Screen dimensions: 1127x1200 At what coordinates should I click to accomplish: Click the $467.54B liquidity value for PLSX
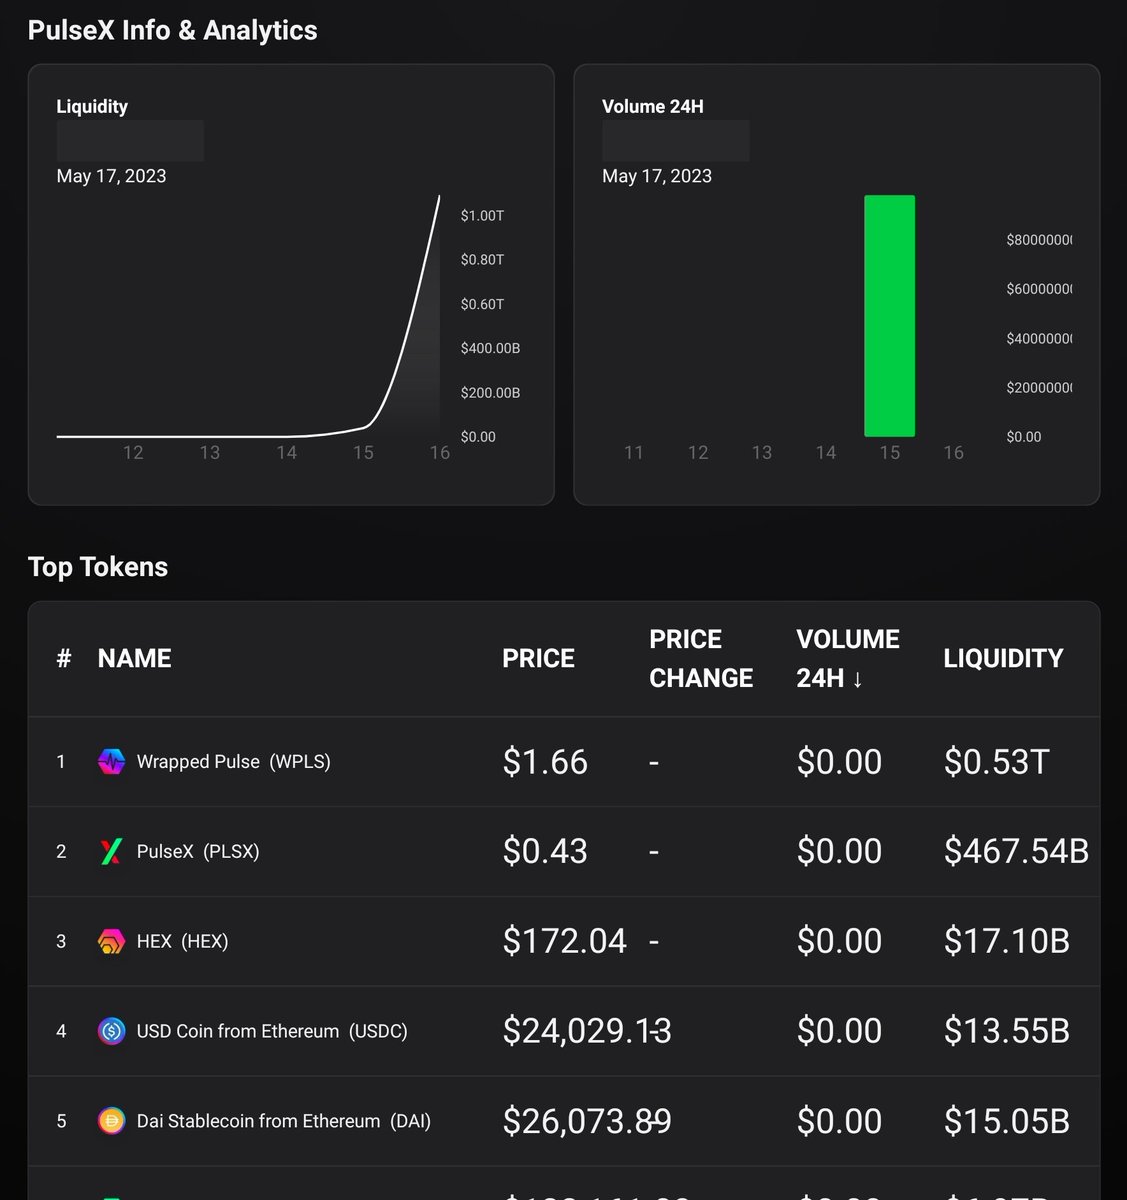click(x=1016, y=852)
